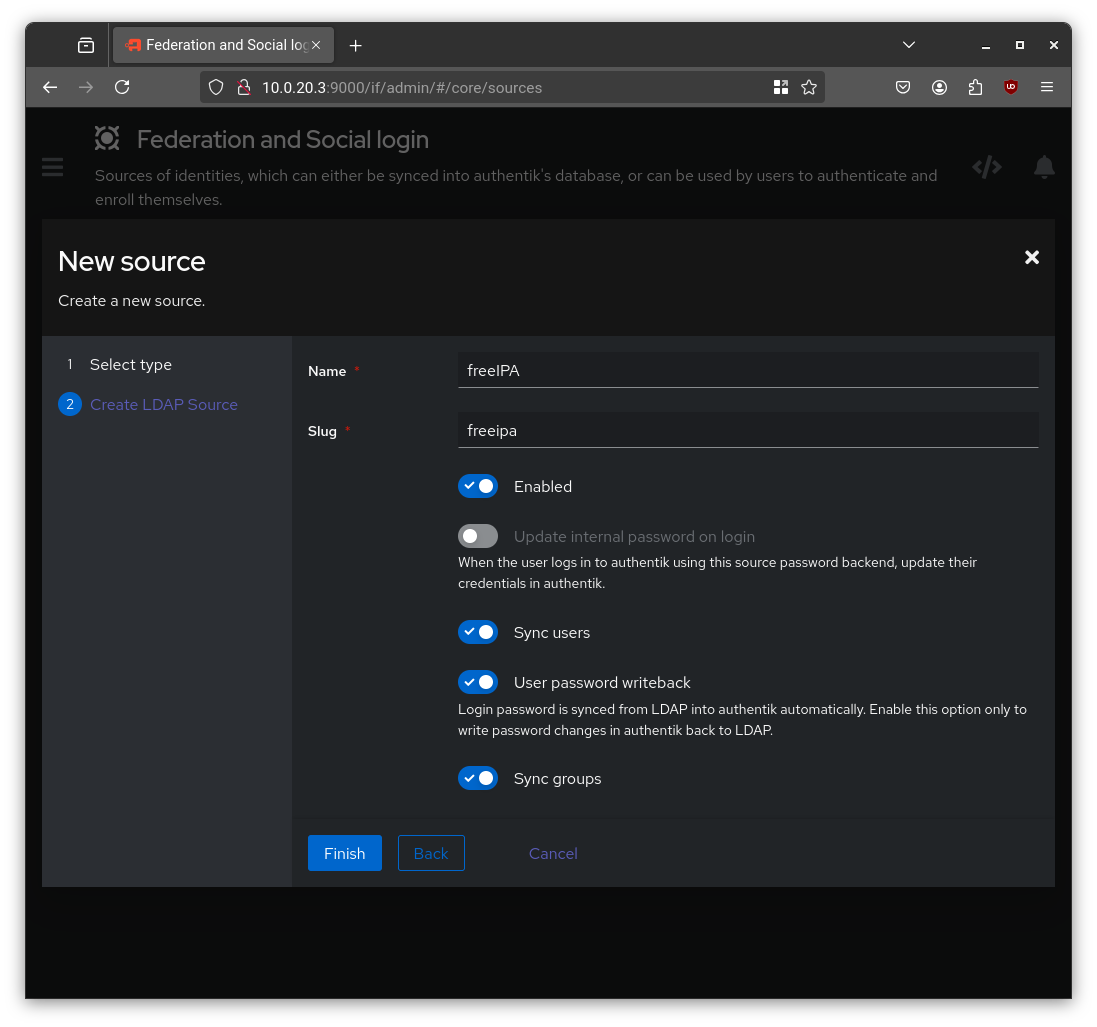Open the QR/extension grid icon in address bar
This screenshot has width=1097, height=1027.
[x=781, y=87]
